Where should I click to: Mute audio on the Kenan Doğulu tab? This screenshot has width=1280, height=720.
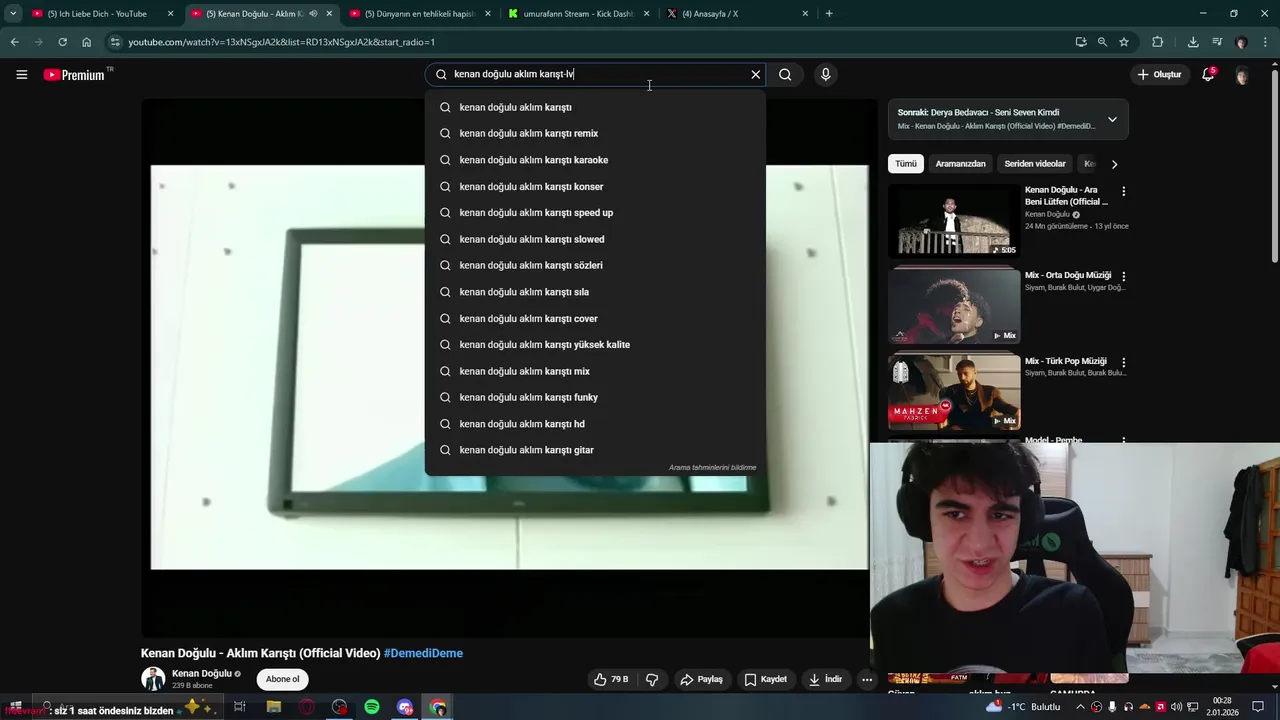click(x=314, y=14)
